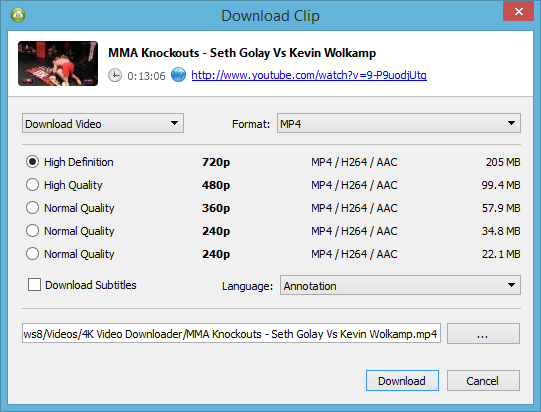This screenshot has height=412, width=541.
Task: Click the '22.1 MB' file size
Action: tap(501, 254)
